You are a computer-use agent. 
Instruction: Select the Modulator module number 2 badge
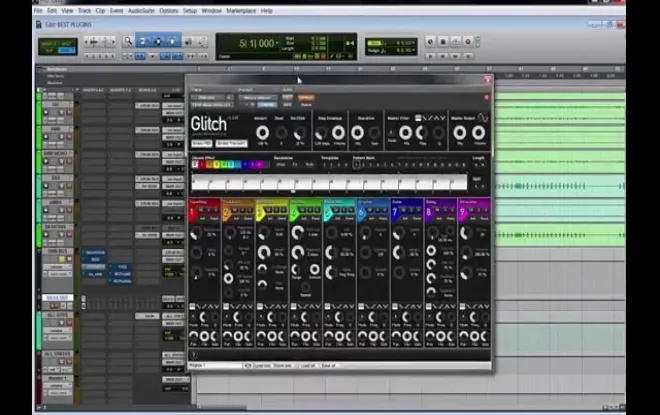(x=226, y=213)
